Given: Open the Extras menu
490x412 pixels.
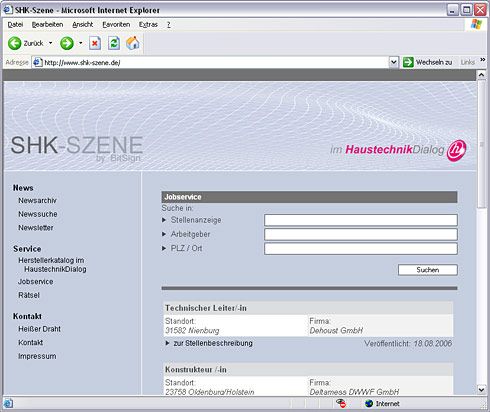Looking at the screenshot, I should tap(148, 24).
